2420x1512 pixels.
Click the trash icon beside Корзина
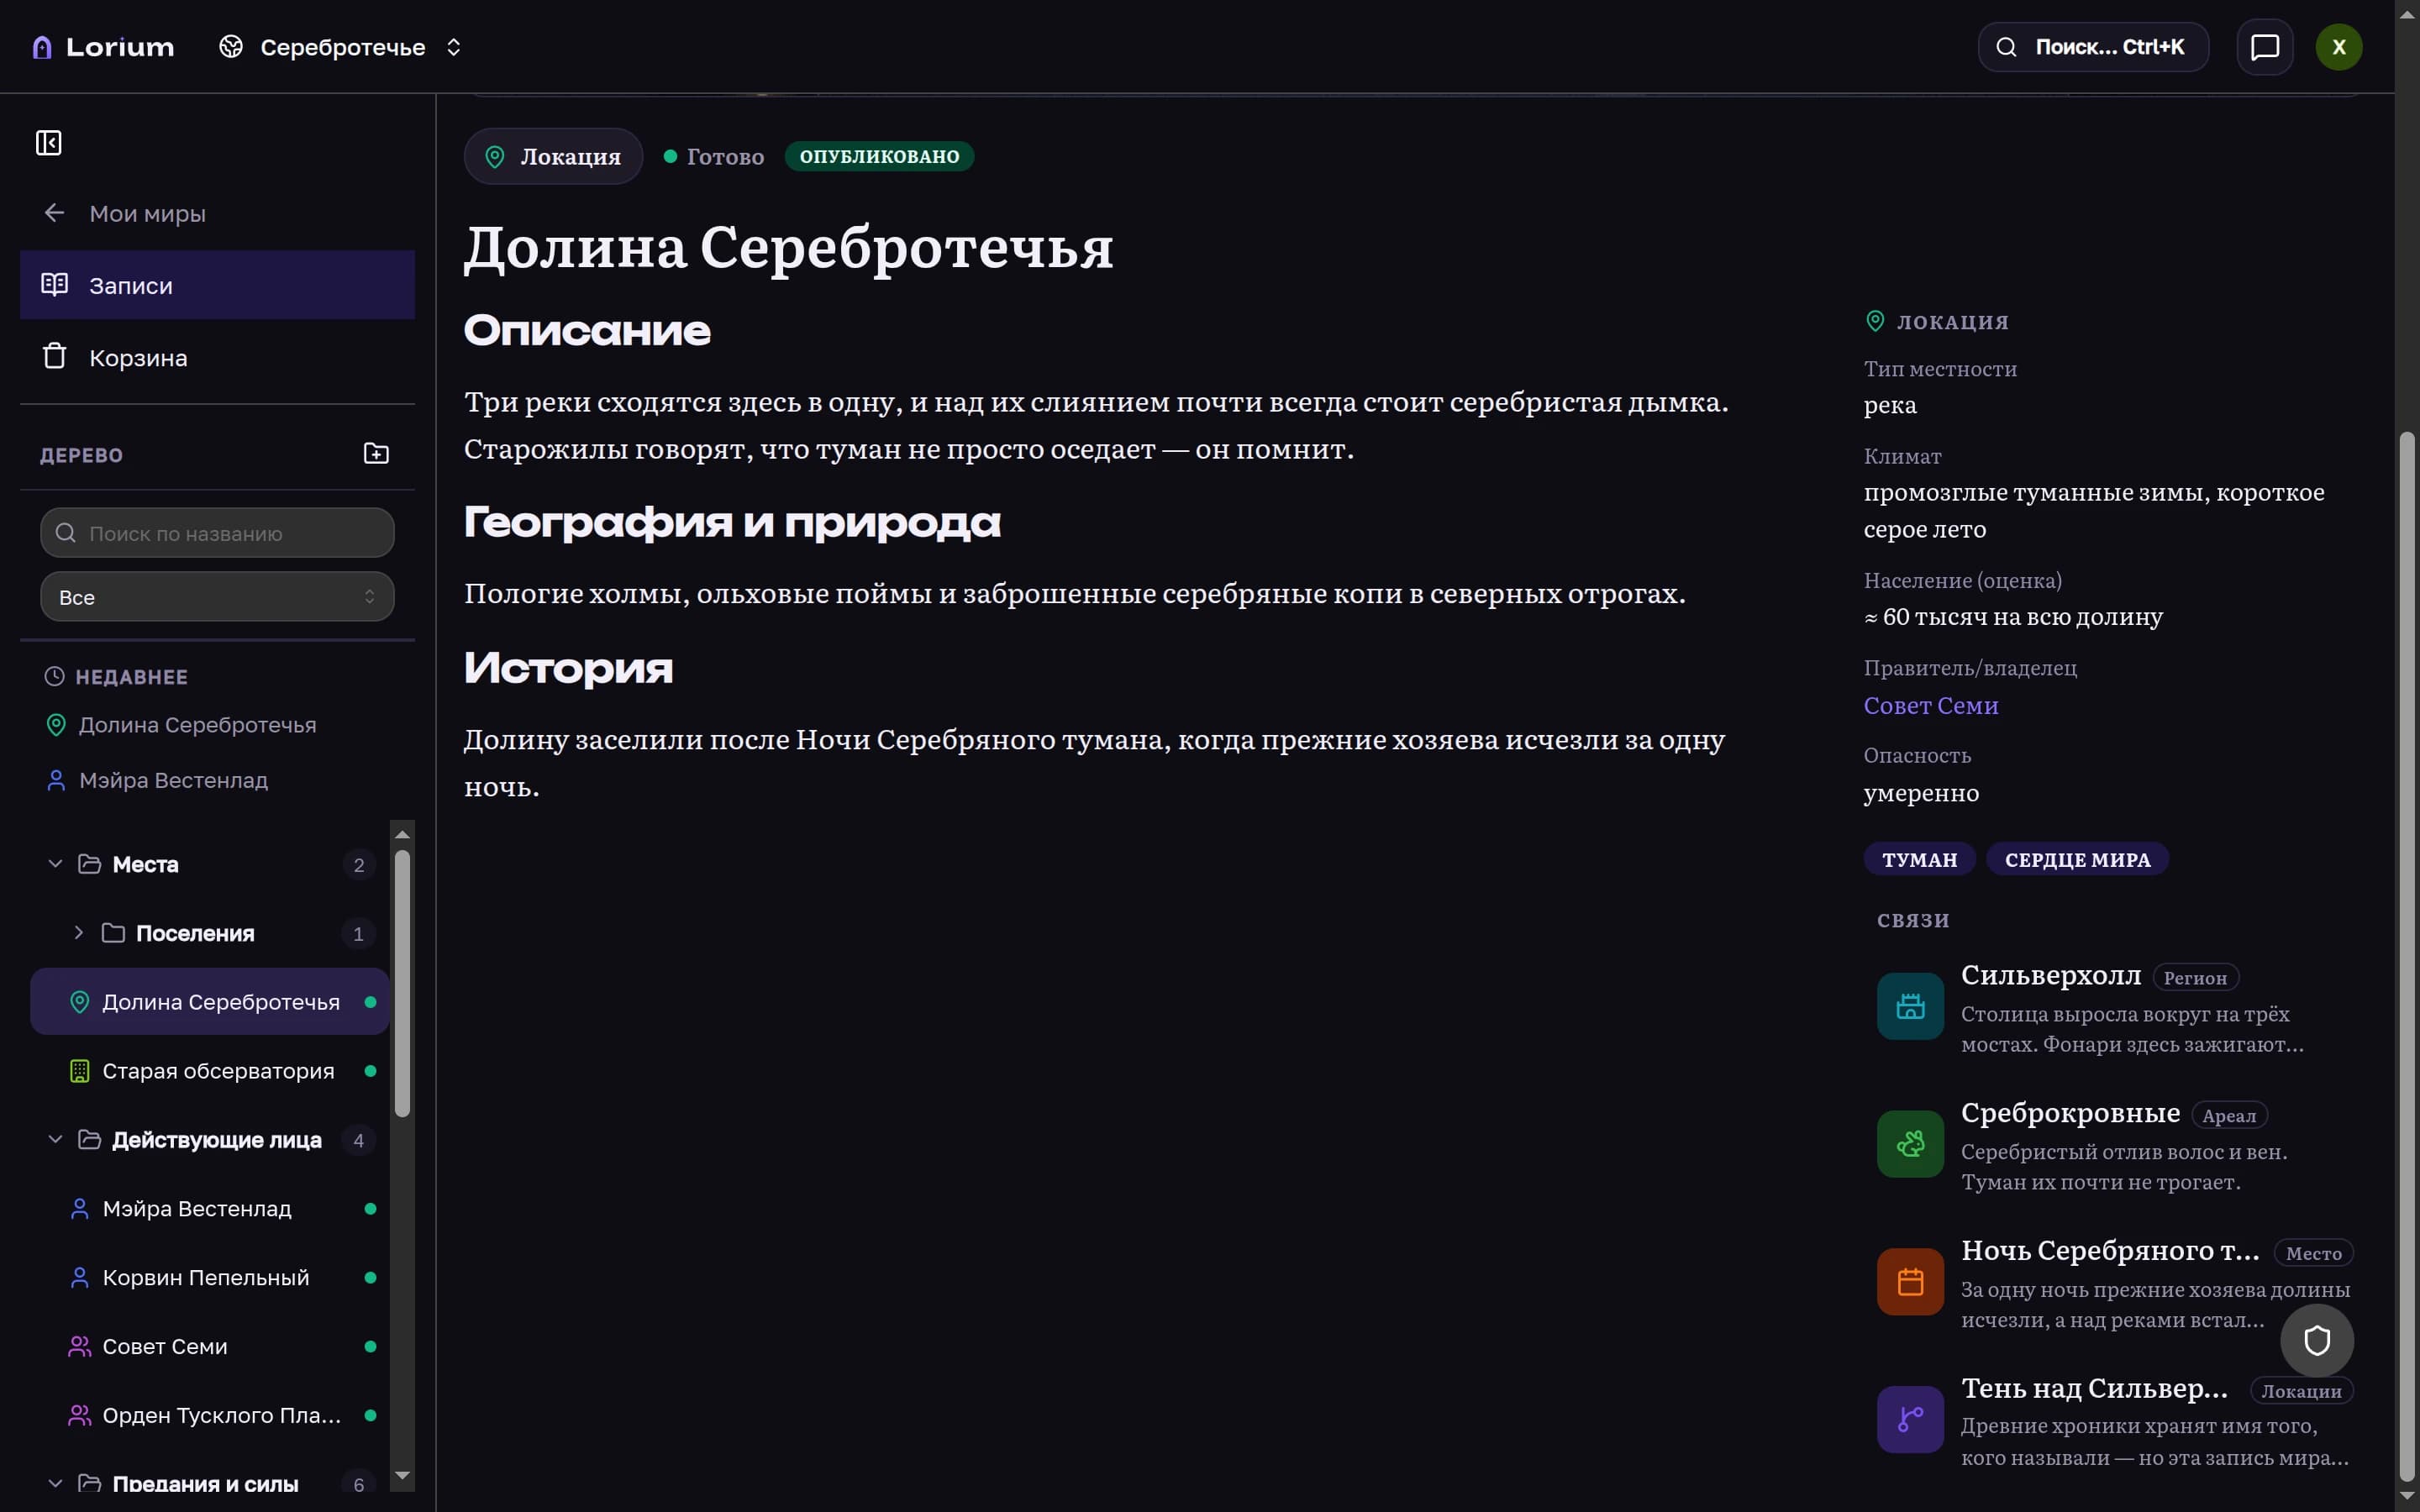55,356
